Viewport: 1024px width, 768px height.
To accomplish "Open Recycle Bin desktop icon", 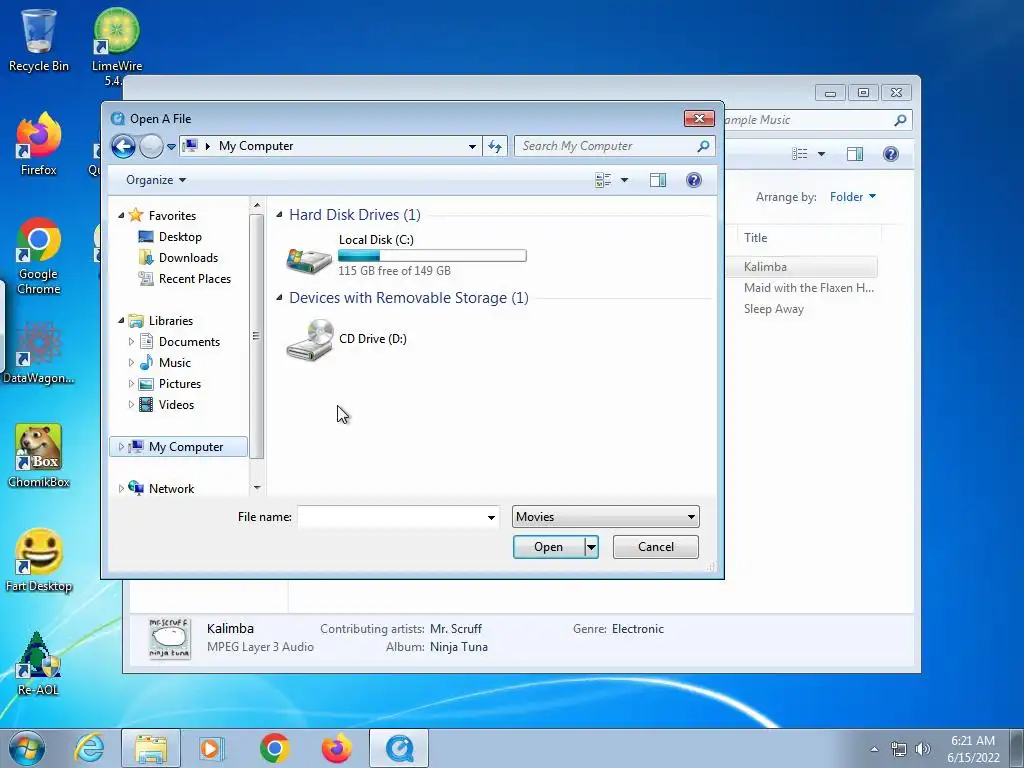I will (x=39, y=39).
